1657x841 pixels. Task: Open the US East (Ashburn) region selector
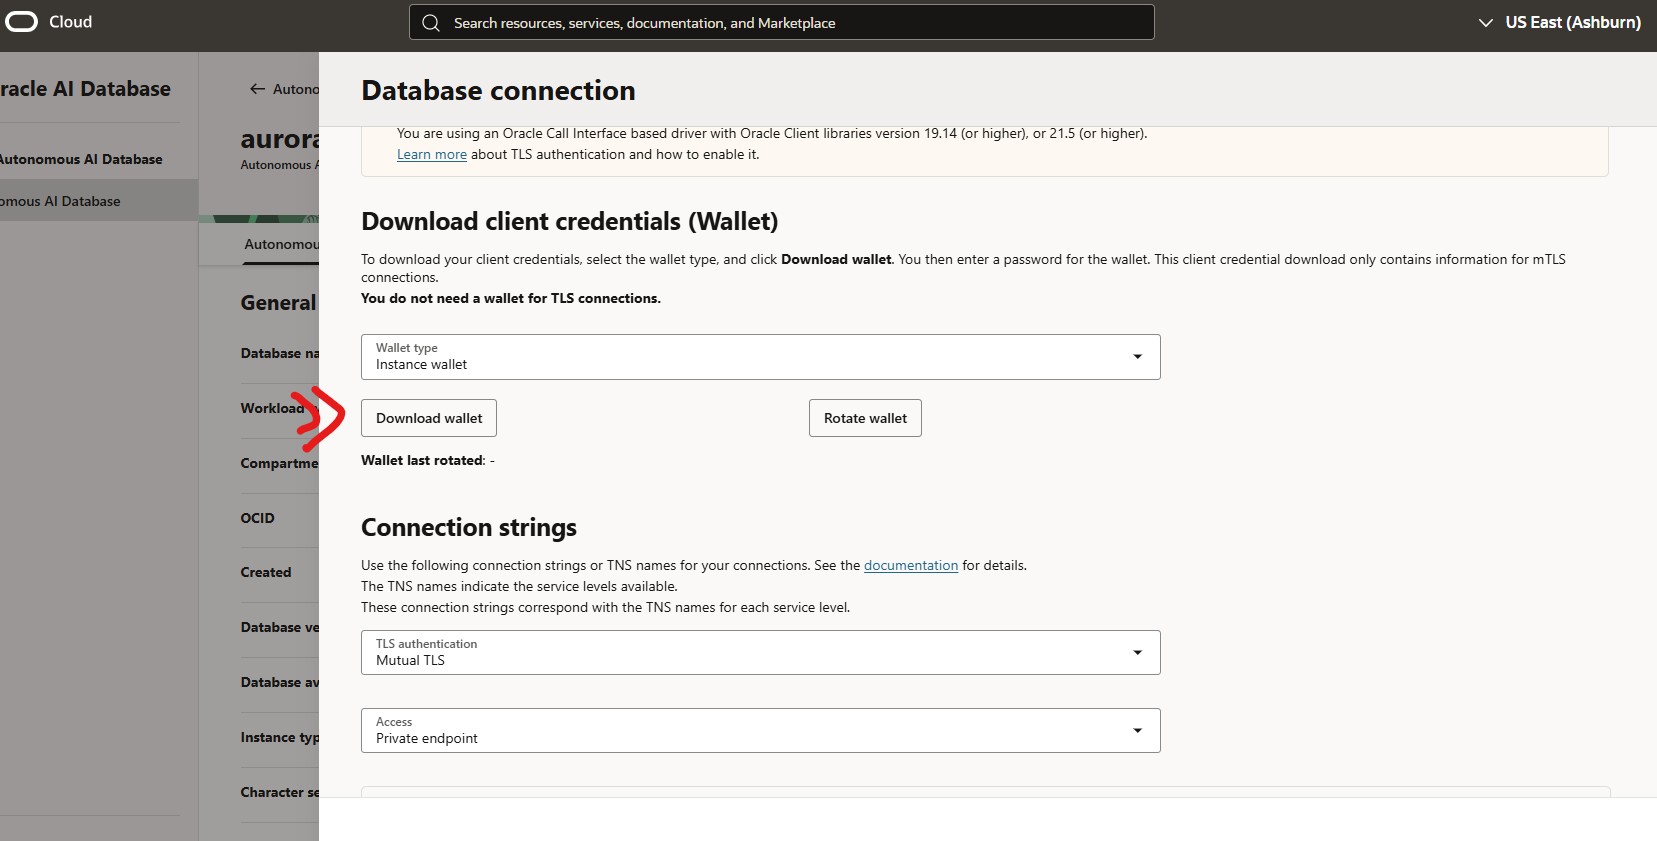pos(1560,23)
